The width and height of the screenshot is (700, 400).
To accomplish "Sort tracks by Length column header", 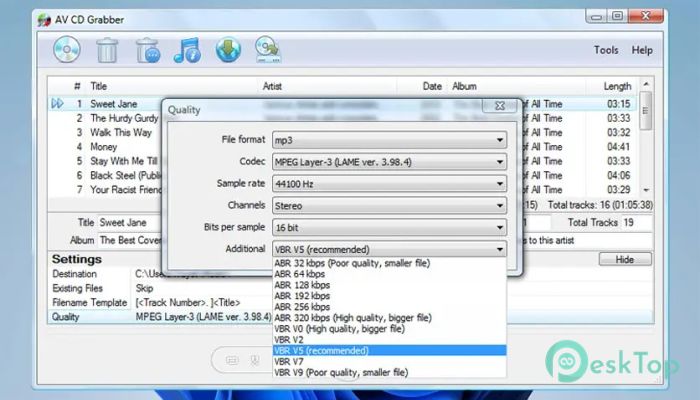I will [x=617, y=86].
